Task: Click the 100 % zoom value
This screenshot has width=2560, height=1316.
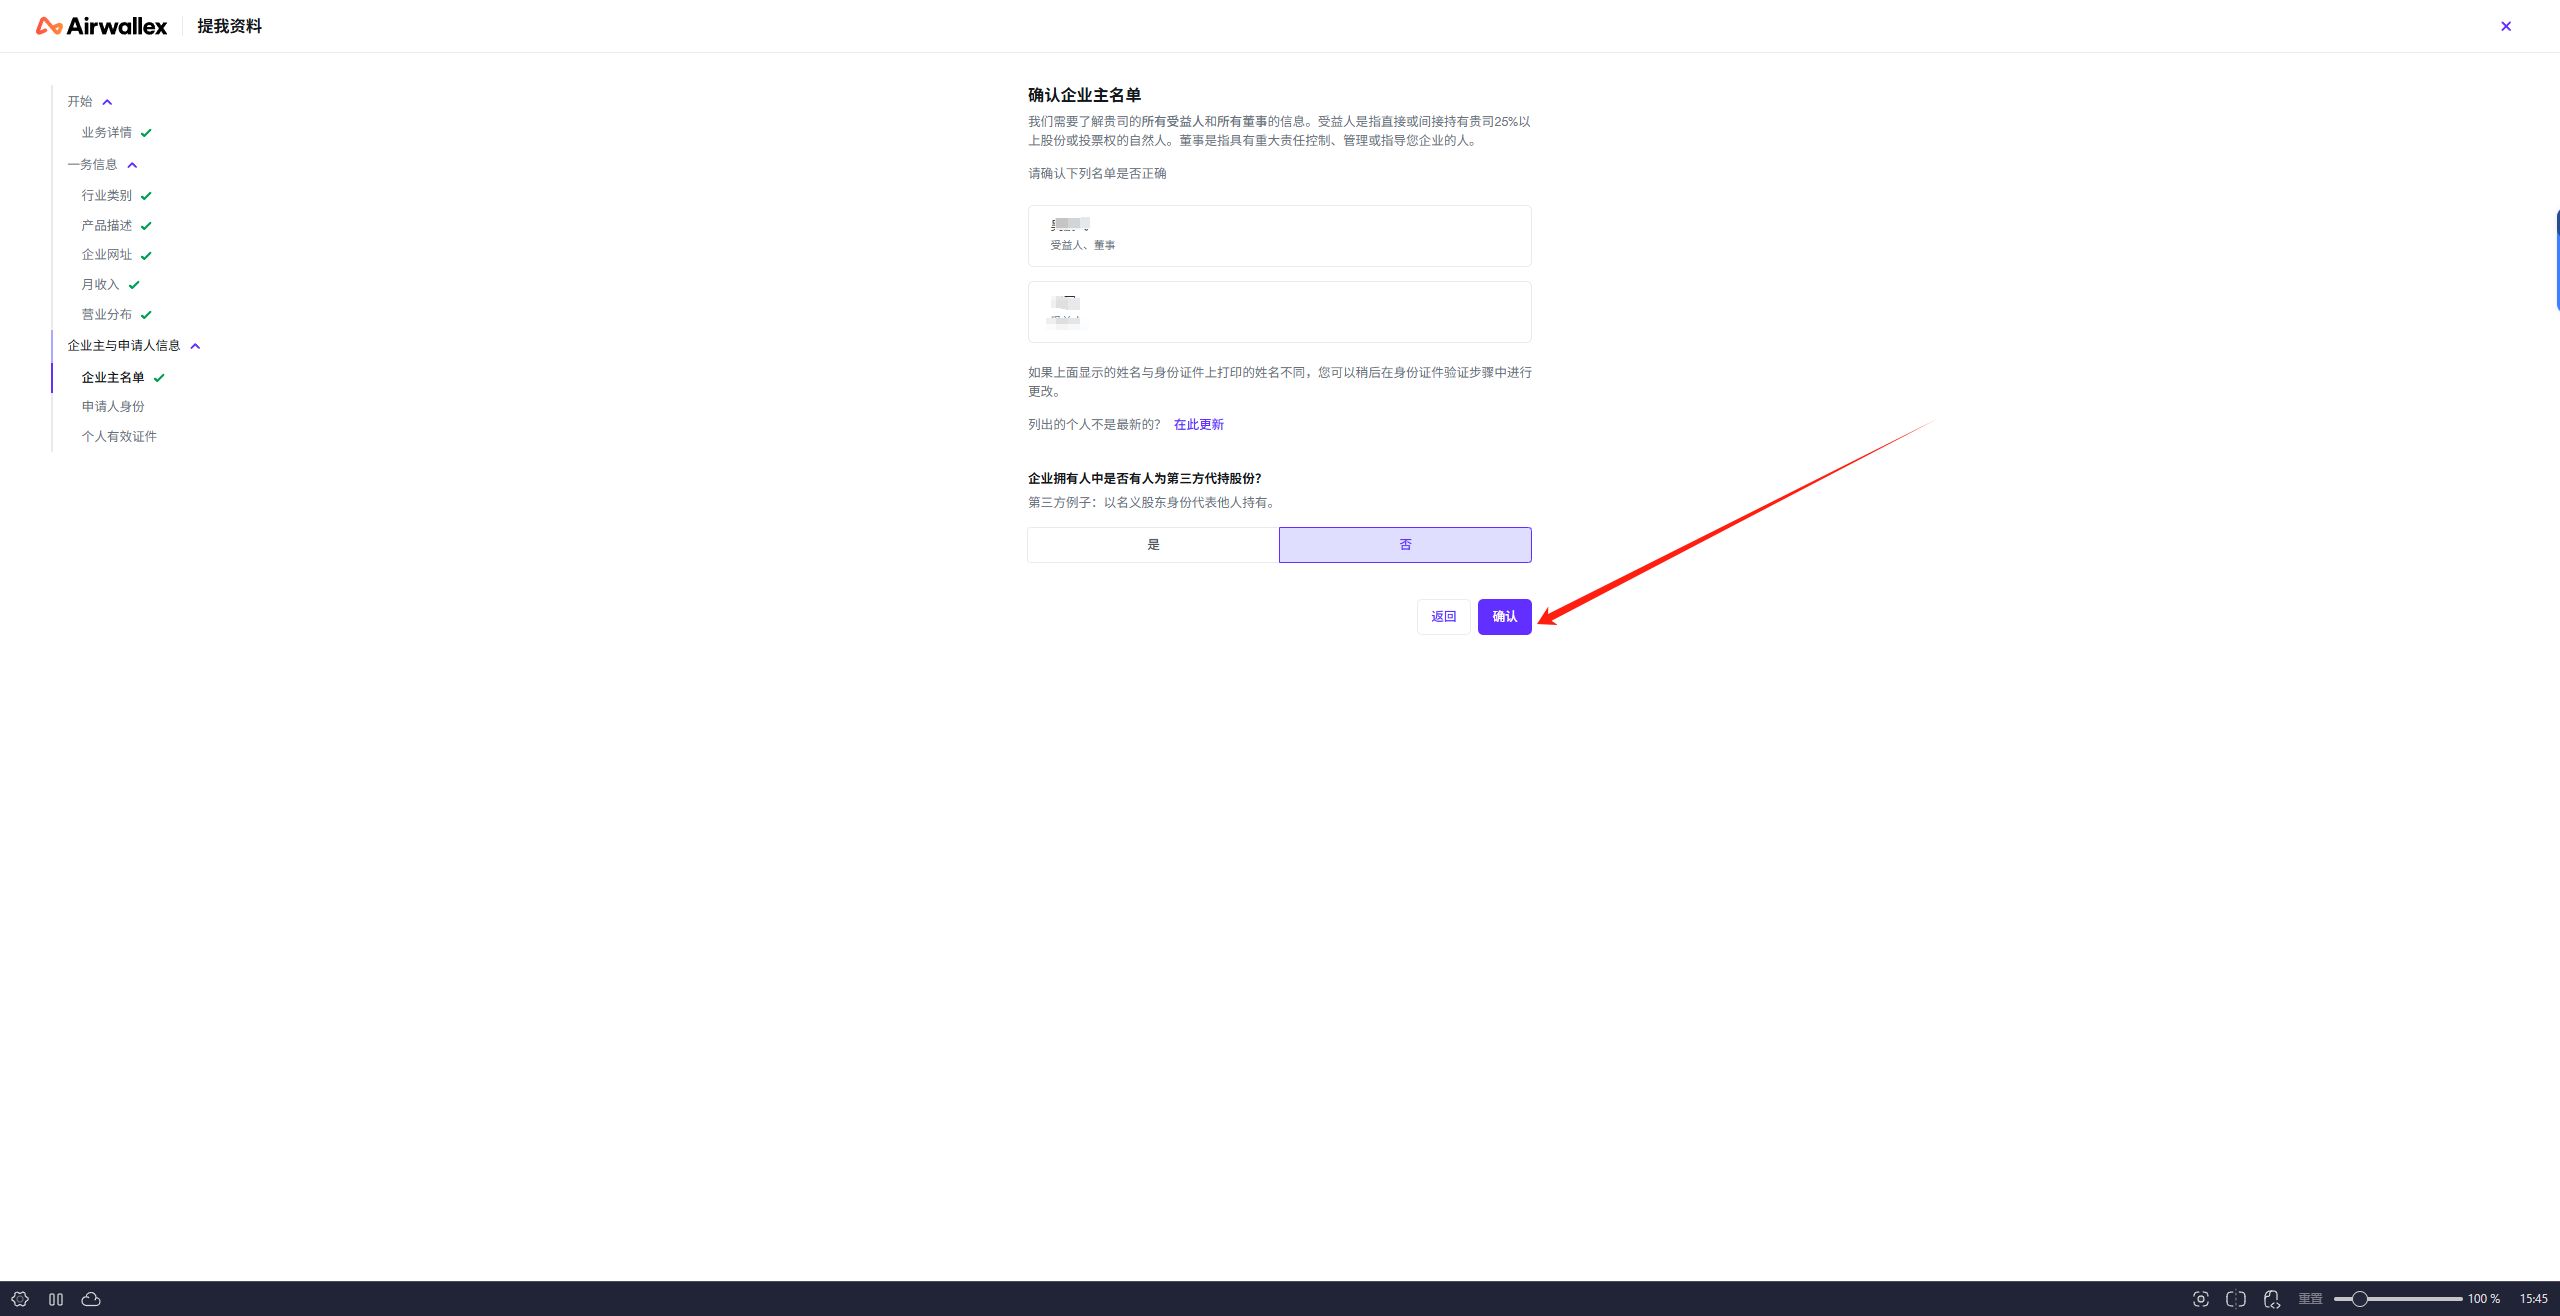Action: click(2484, 1299)
